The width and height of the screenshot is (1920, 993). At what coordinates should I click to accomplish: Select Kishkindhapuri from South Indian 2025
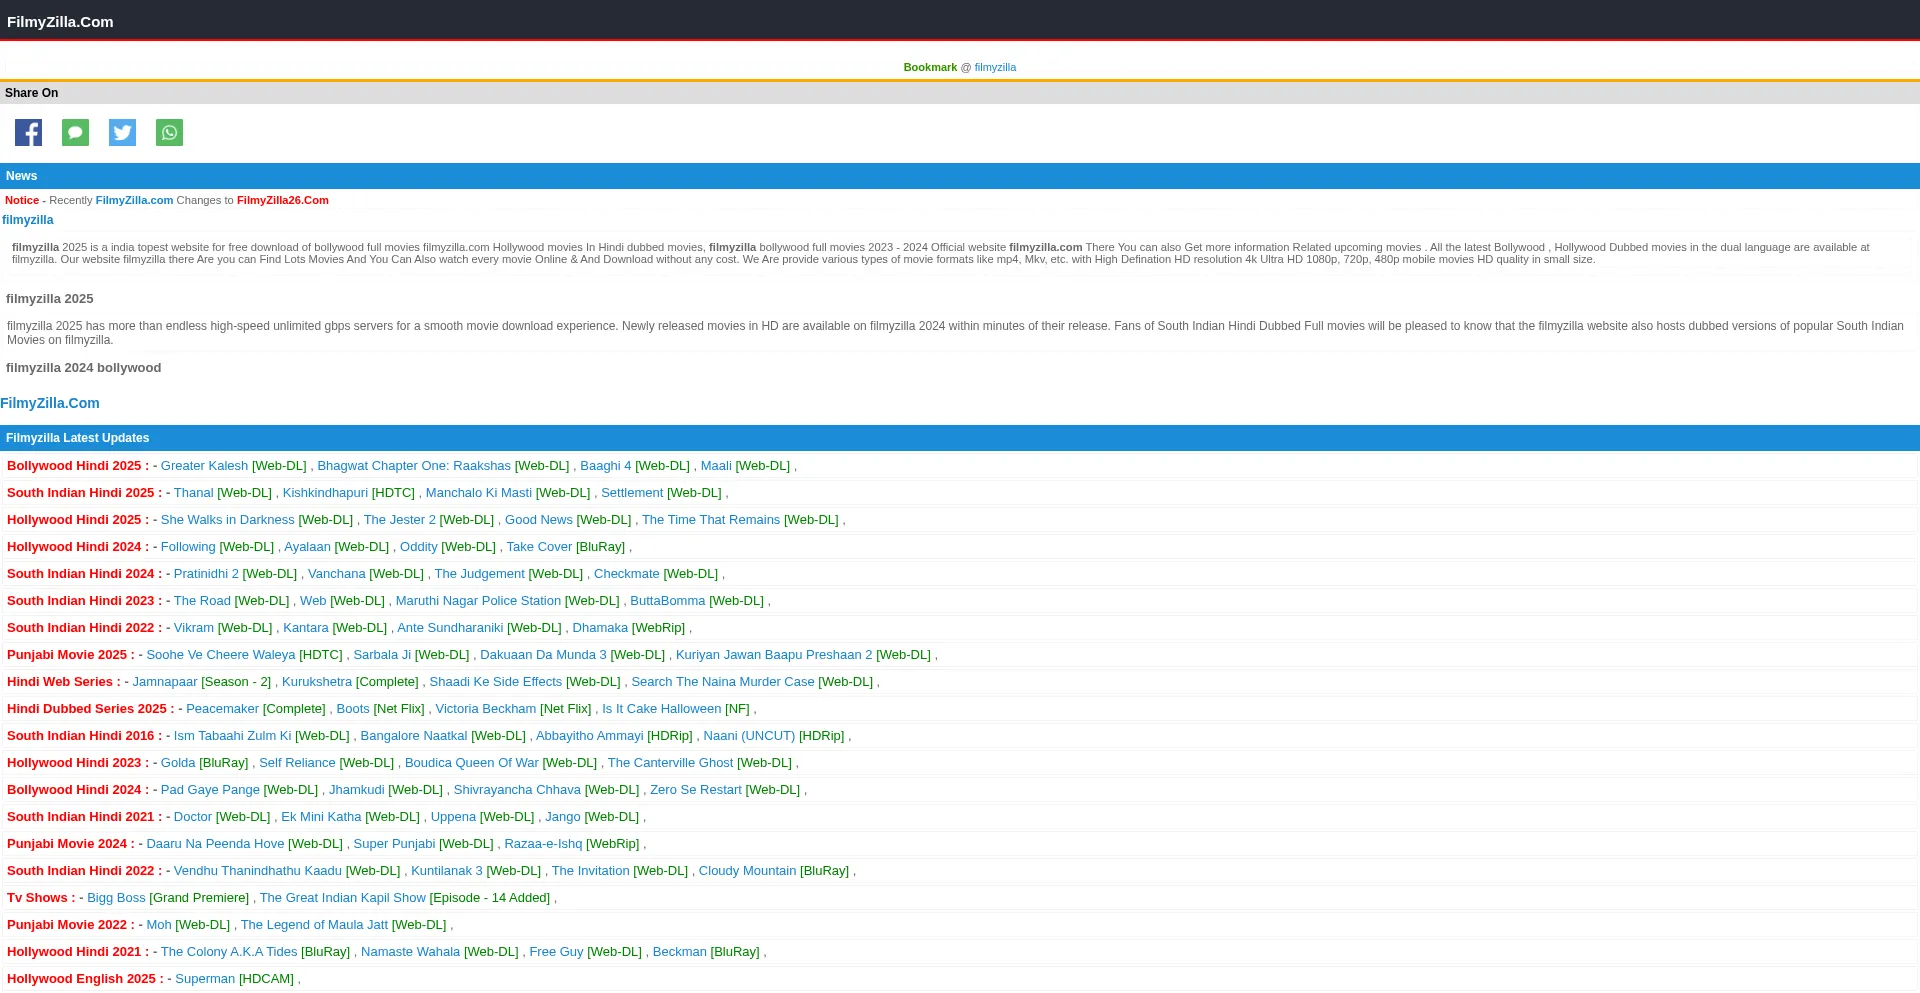(325, 493)
